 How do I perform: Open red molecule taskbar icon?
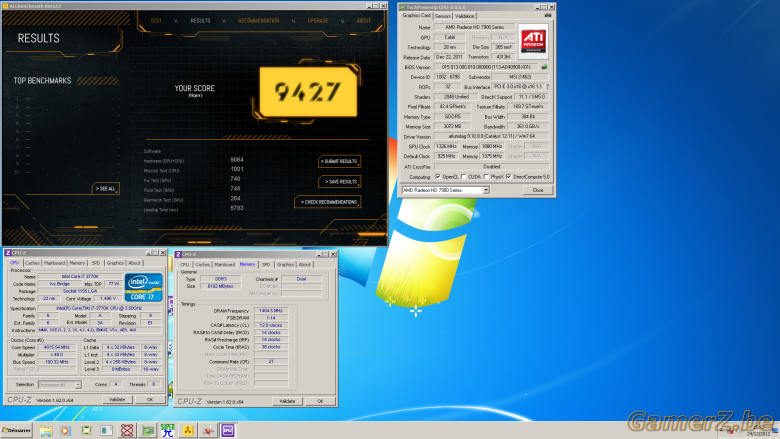tap(208, 431)
